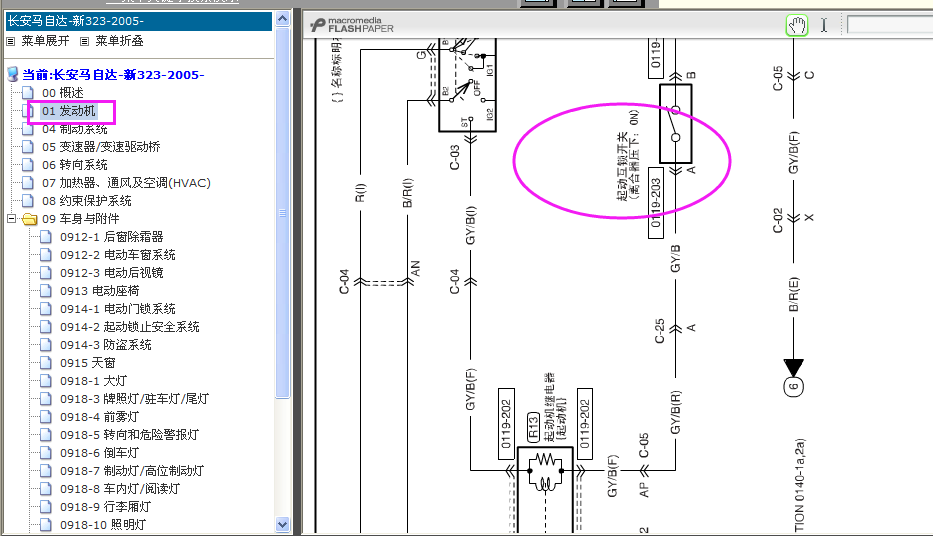
Task: Click the folder icon of 09 车身与附件
Action: 29,219
